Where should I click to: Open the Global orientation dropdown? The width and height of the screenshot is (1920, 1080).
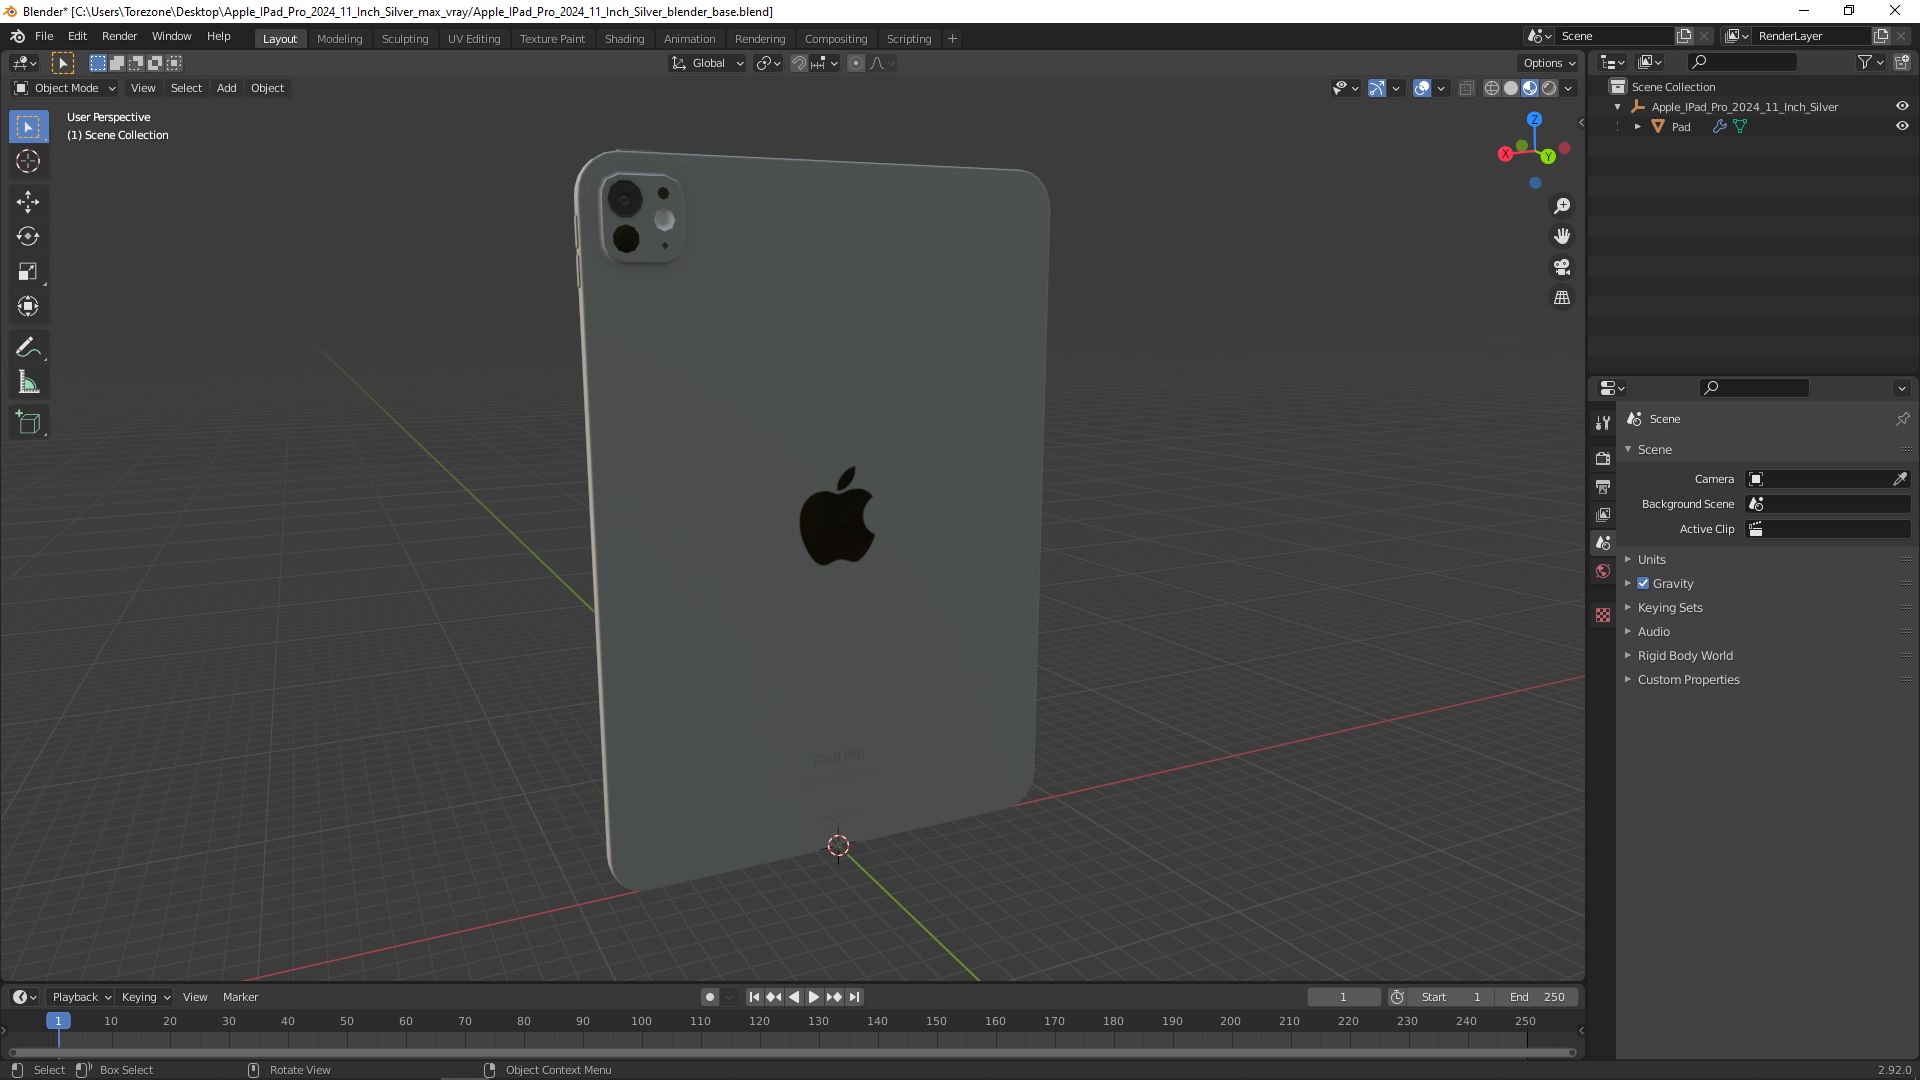pos(708,63)
